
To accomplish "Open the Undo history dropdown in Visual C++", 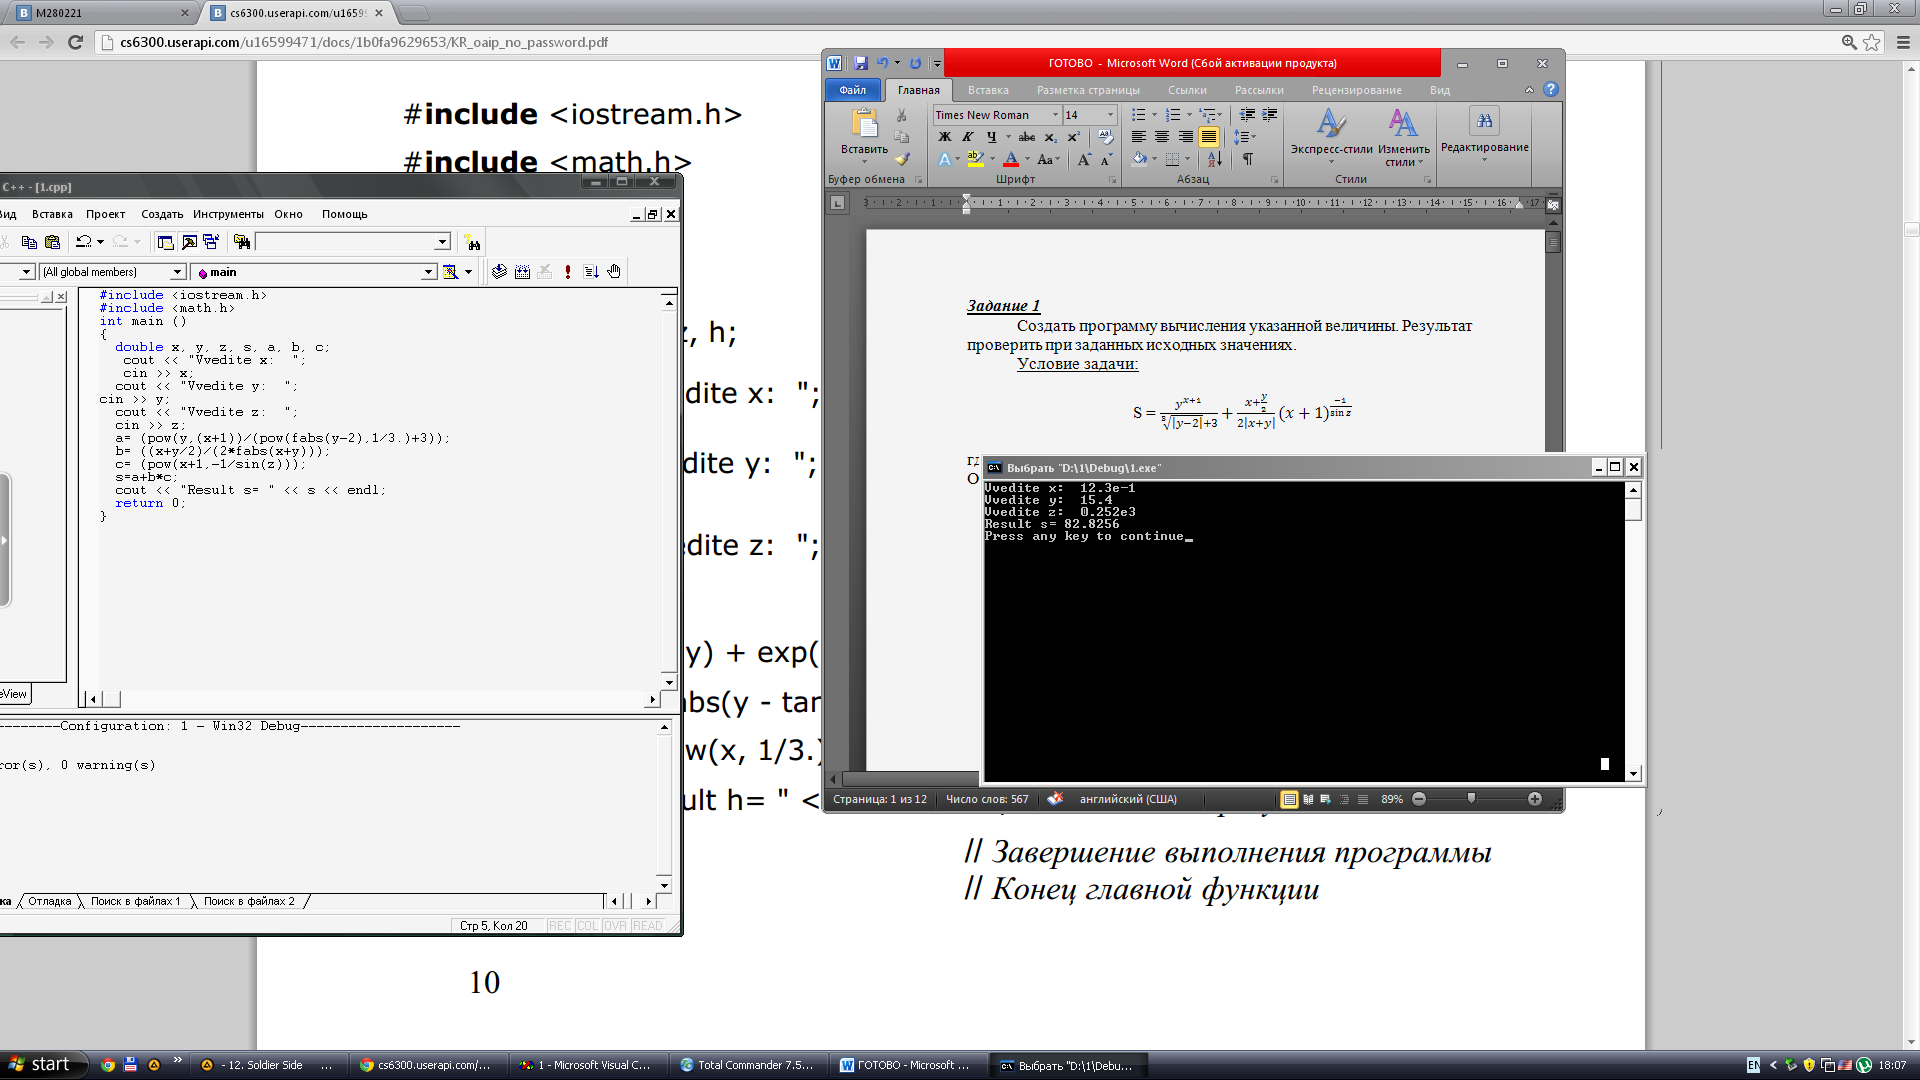I will coord(100,242).
